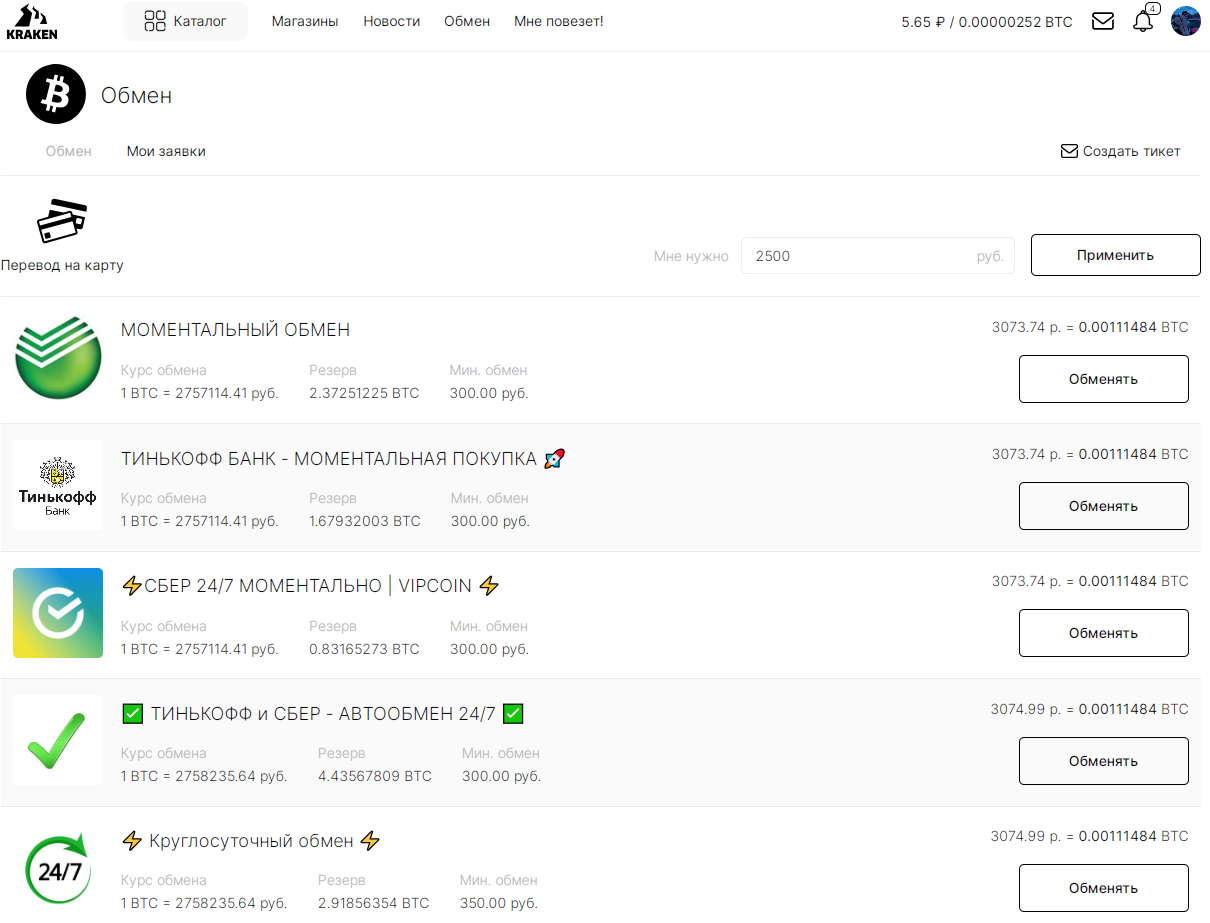Click the large green checkmark logo
The image size is (1210, 923).
click(58, 741)
